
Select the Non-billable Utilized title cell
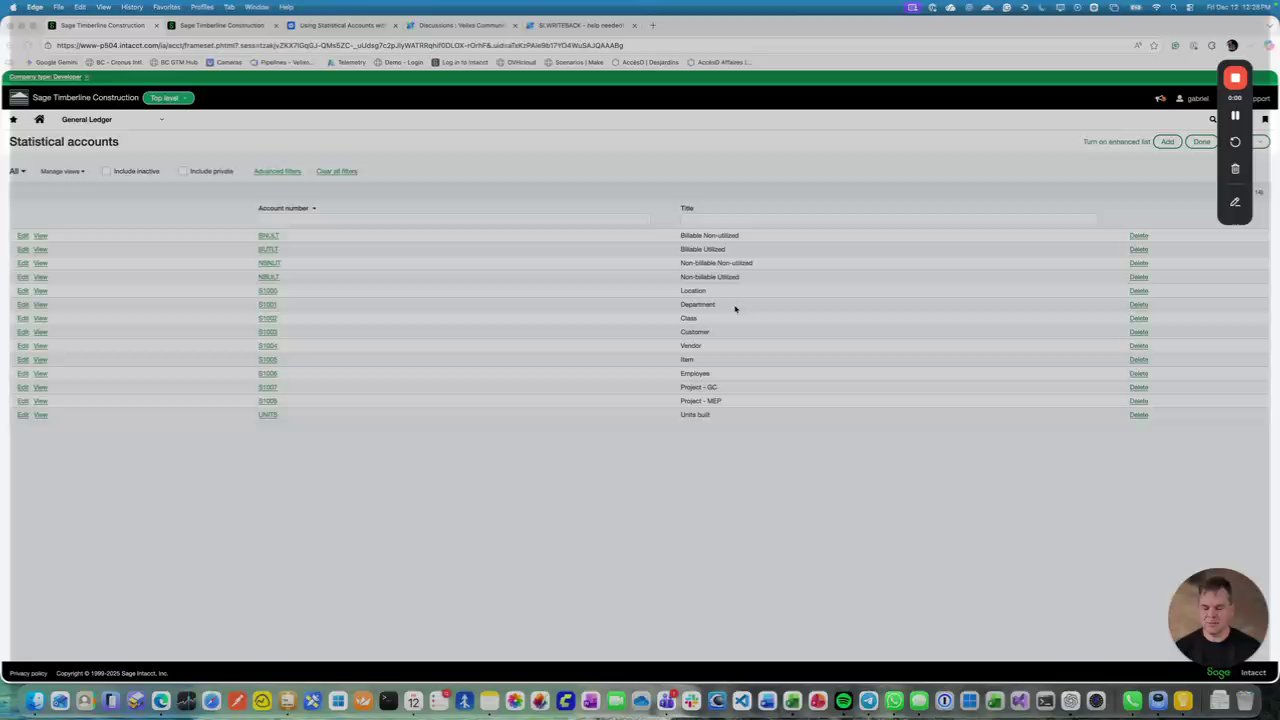click(x=710, y=277)
